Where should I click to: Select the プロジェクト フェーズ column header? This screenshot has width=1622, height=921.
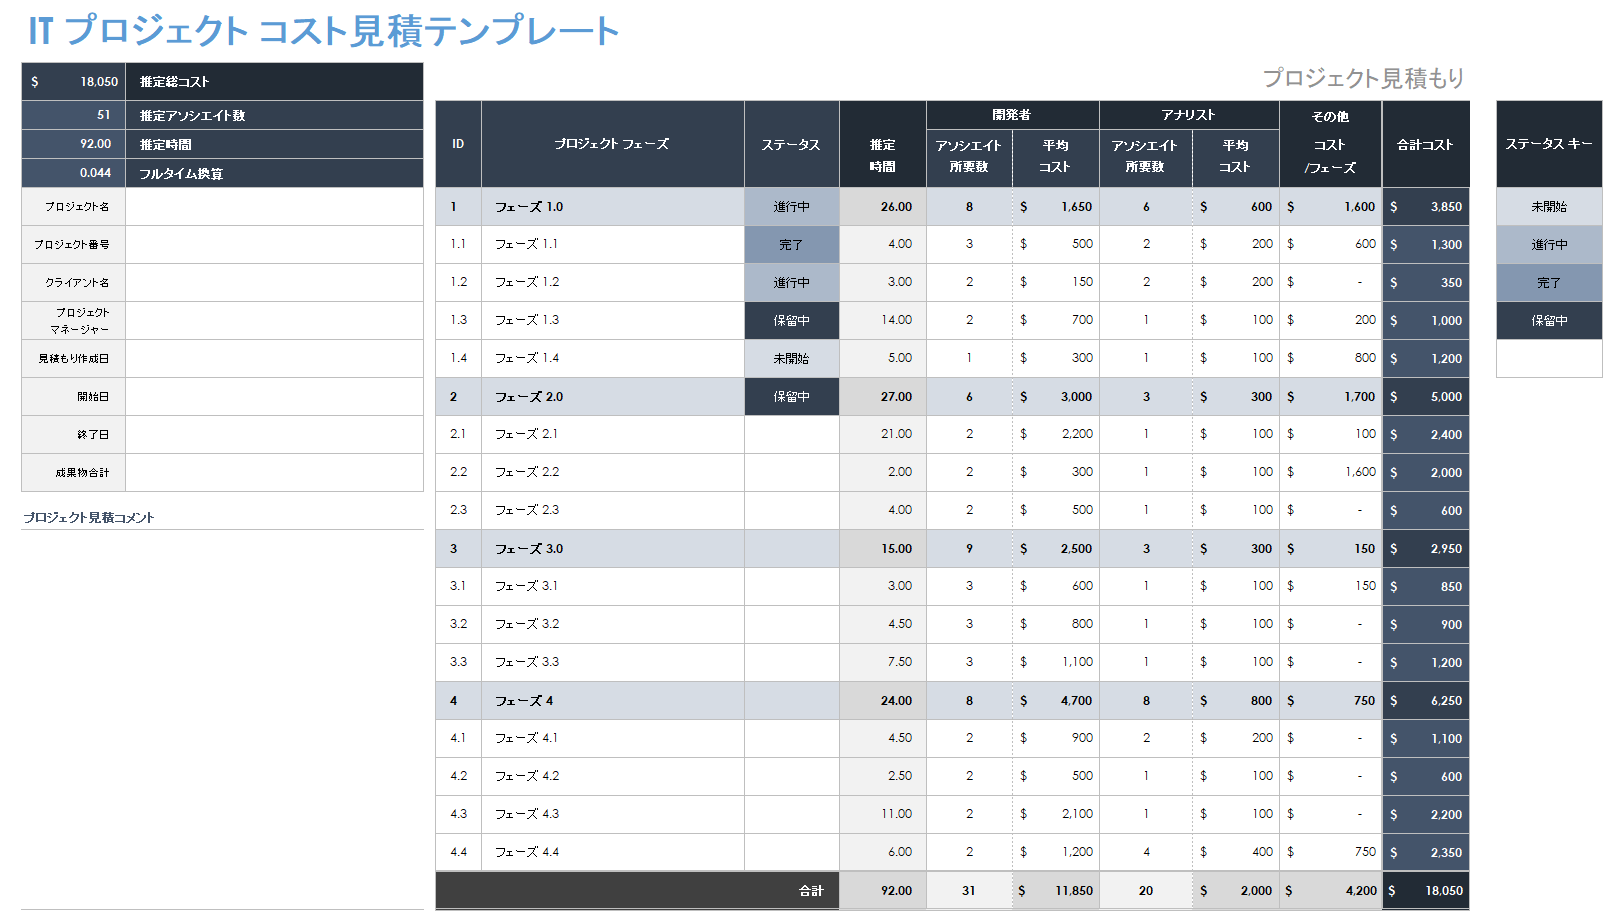pyautogui.click(x=612, y=144)
